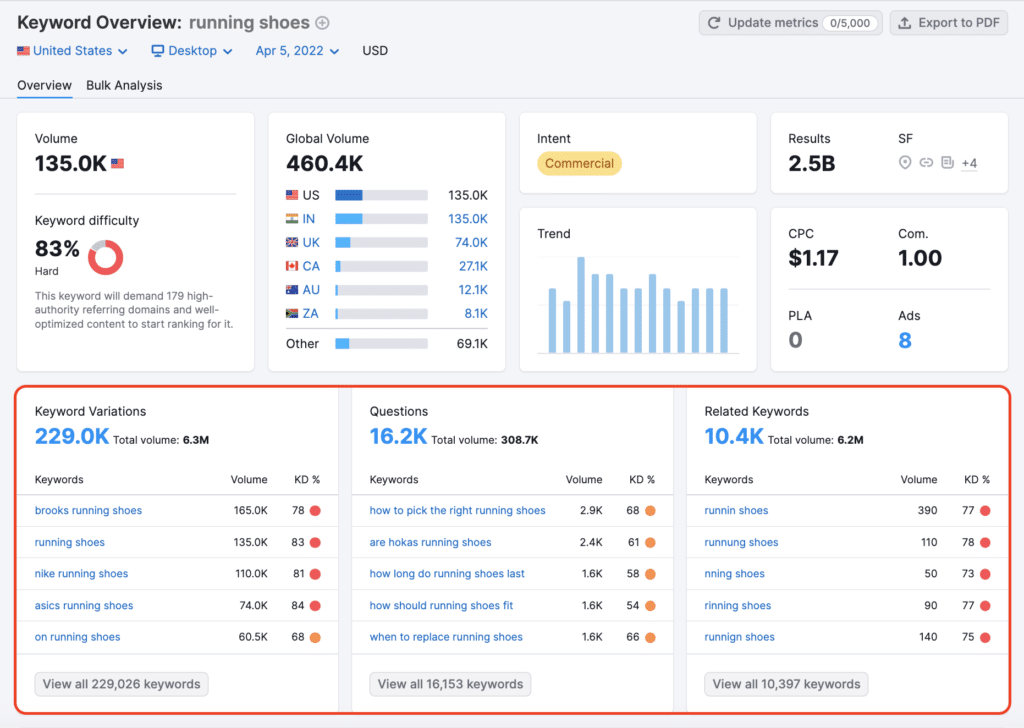Click the third SERP feature icon under SF
The height and width of the screenshot is (728, 1024).
click(x=947, y=163)
